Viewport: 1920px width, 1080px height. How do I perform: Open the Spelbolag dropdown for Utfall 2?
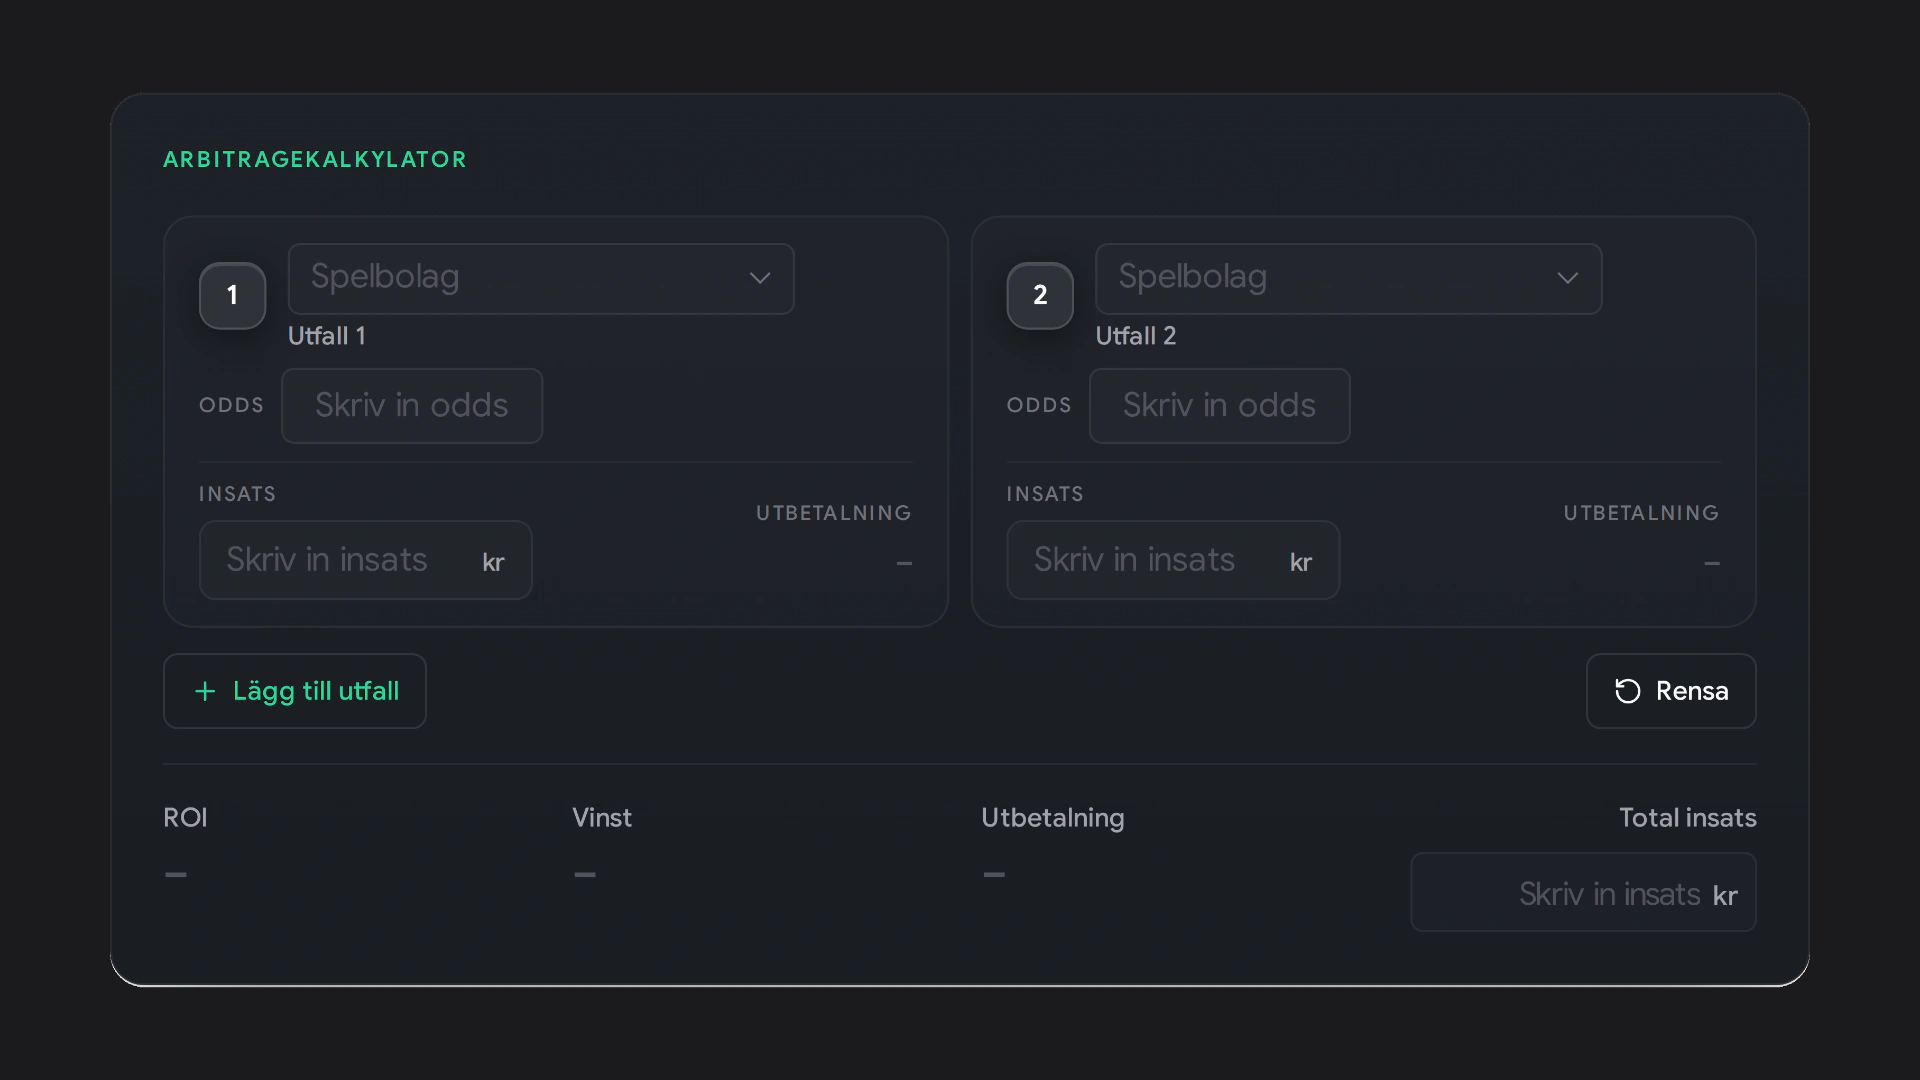1348,279
